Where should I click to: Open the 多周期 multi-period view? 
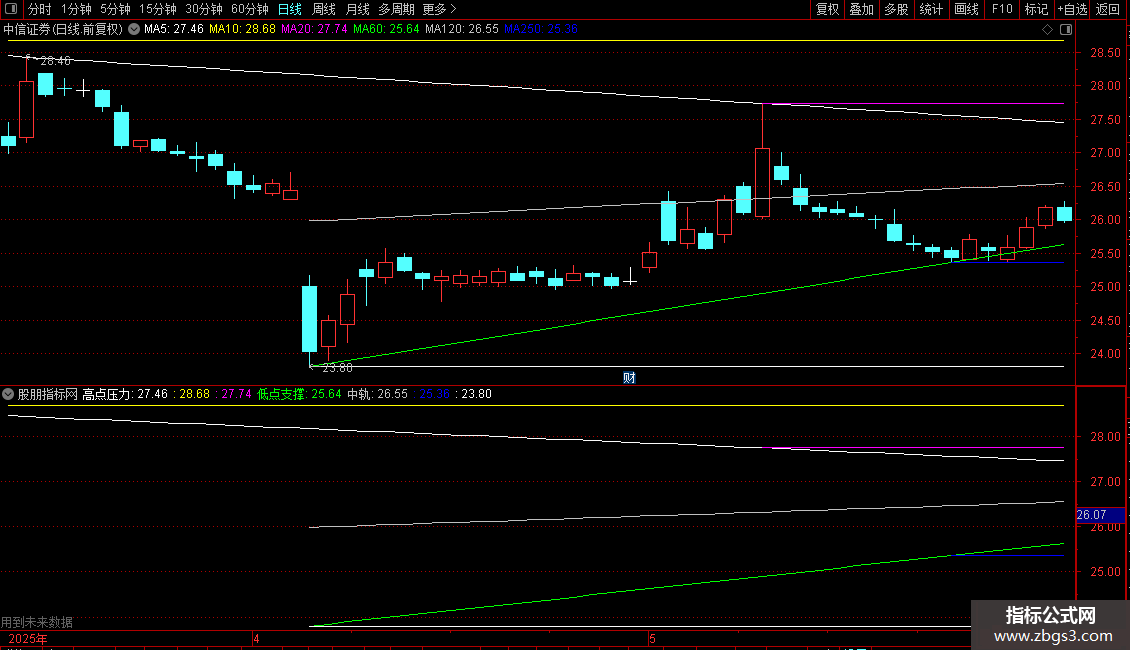pyautogui.click(x=396, y=9)
